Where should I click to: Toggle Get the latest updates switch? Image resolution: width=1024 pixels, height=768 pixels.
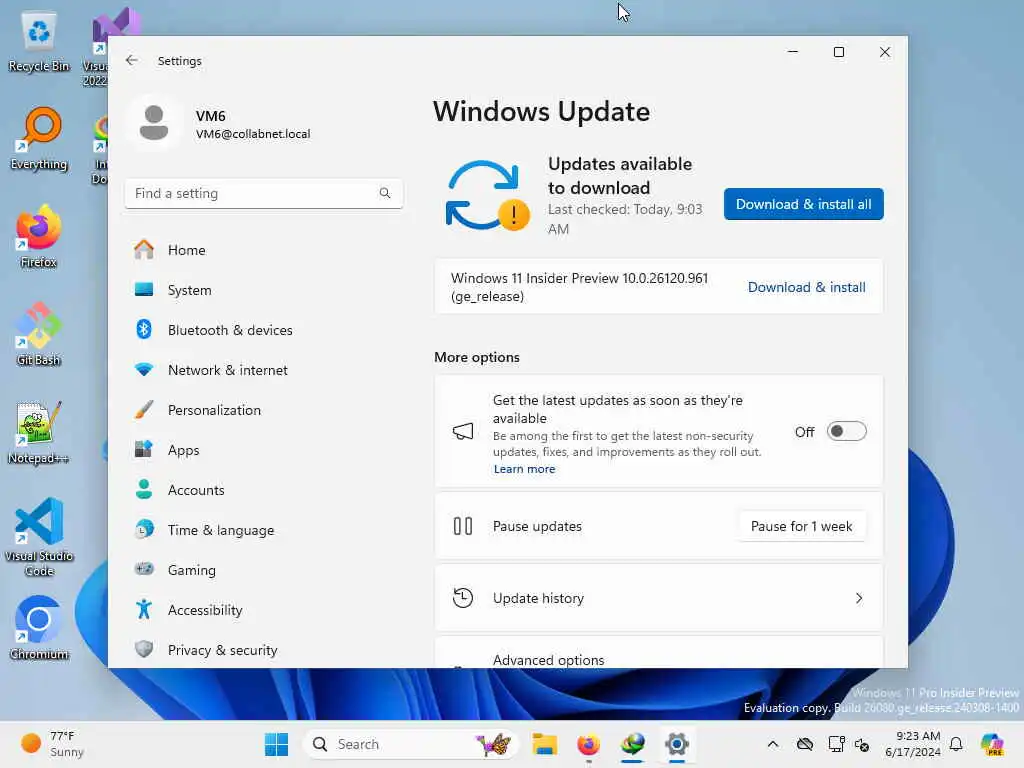pyautogui.click(x=846, y=432)
